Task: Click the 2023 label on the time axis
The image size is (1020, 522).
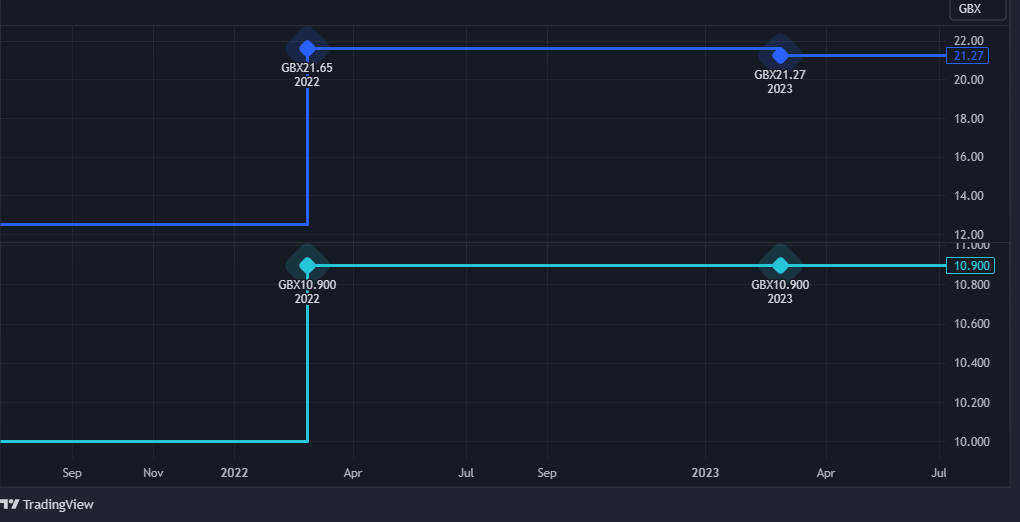Action: 706,471
